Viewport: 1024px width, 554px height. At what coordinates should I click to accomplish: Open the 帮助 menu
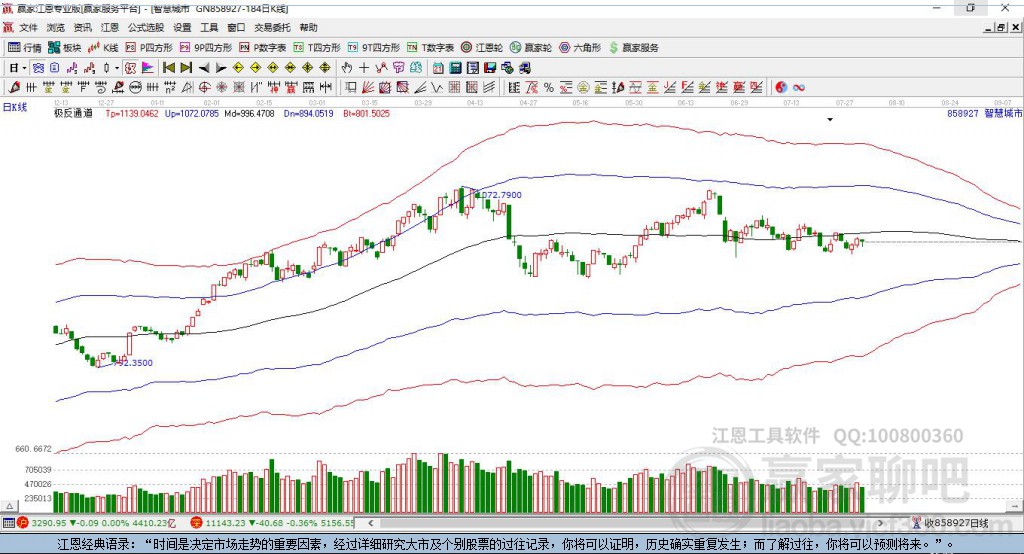coord(308,27)
